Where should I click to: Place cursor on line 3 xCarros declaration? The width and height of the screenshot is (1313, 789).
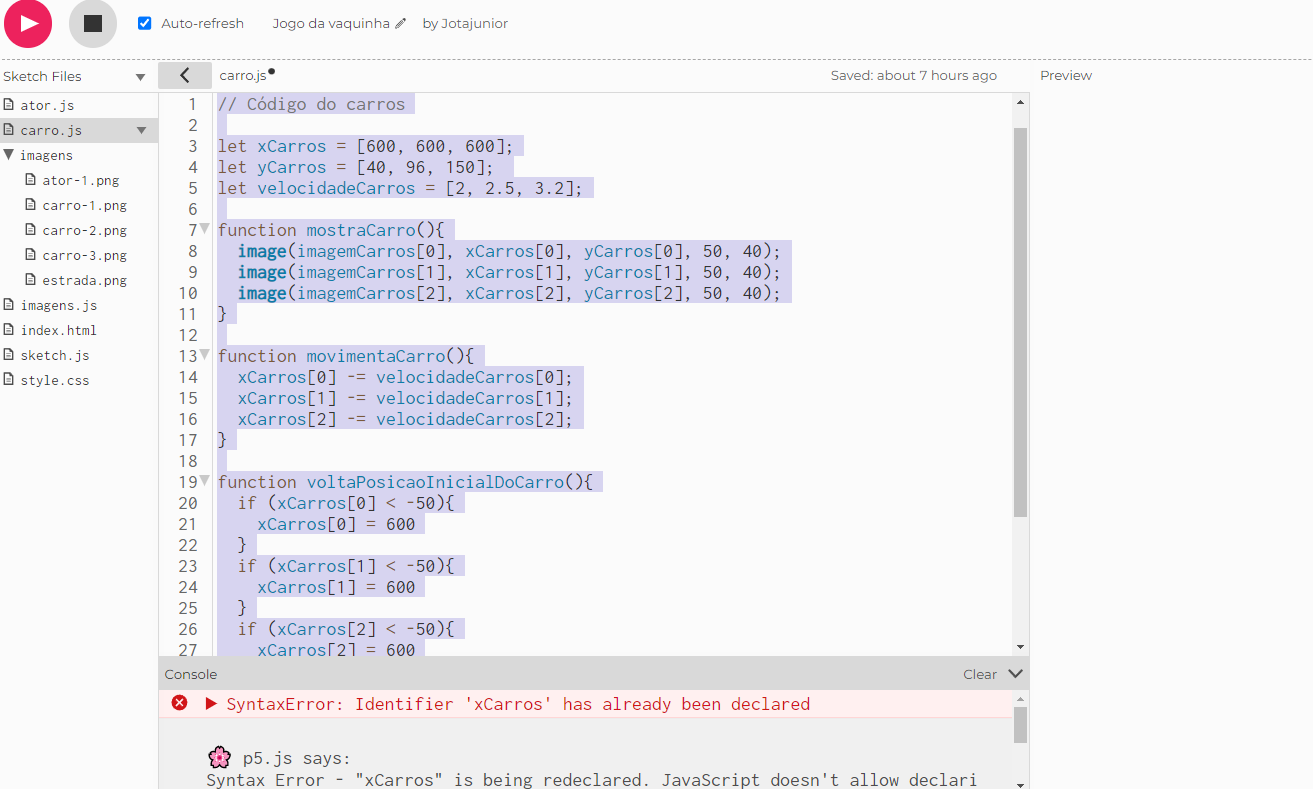pos(365,146)
